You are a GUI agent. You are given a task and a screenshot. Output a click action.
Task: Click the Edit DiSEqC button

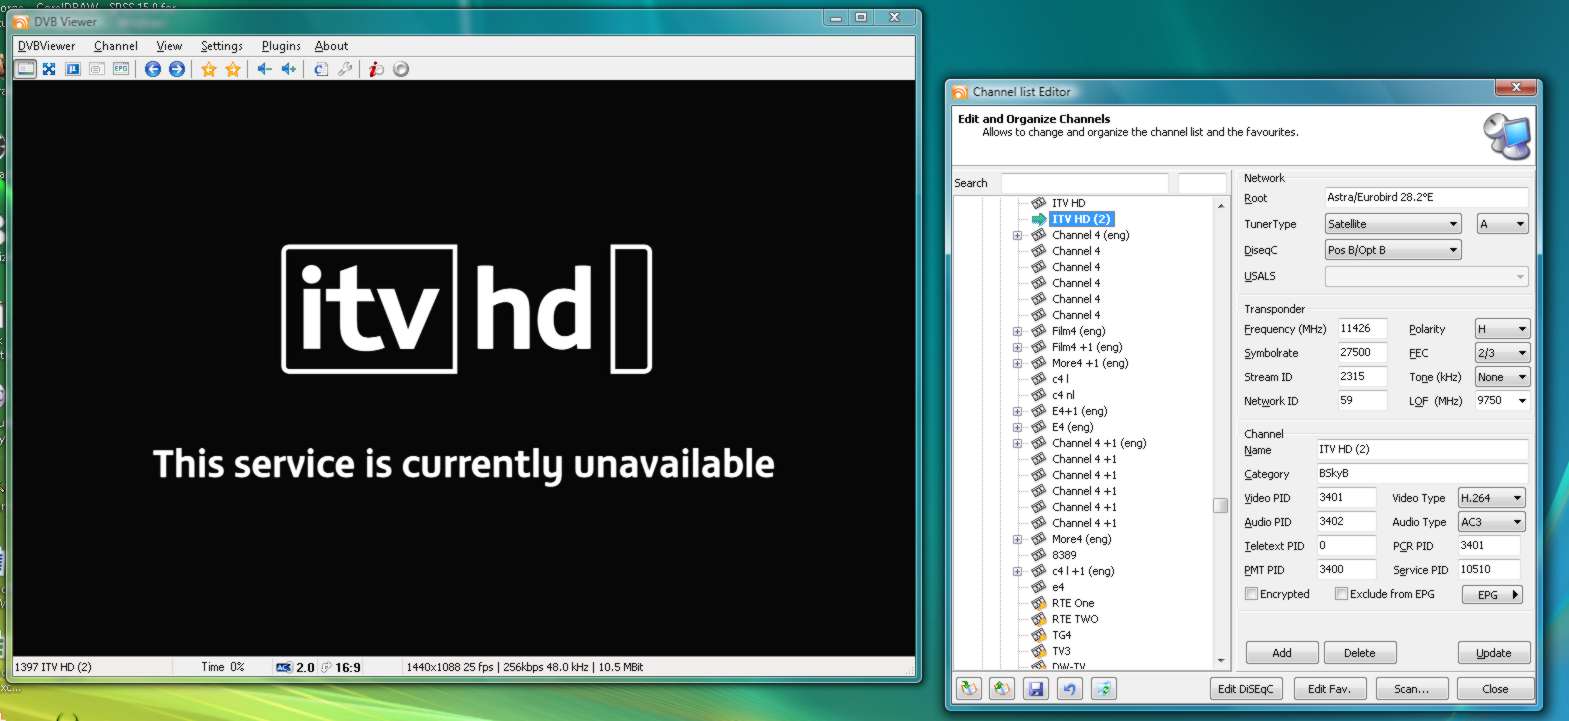[x=1246, y=689]
